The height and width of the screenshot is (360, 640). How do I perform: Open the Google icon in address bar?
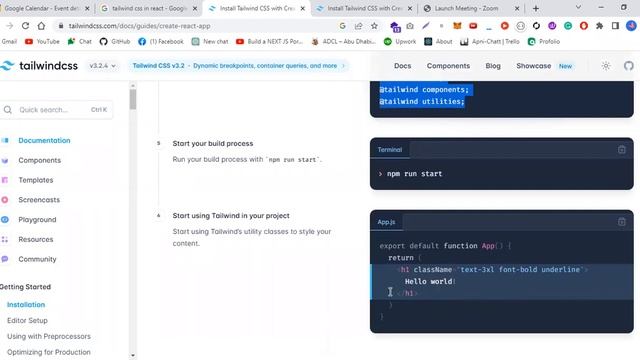[342, 26]
